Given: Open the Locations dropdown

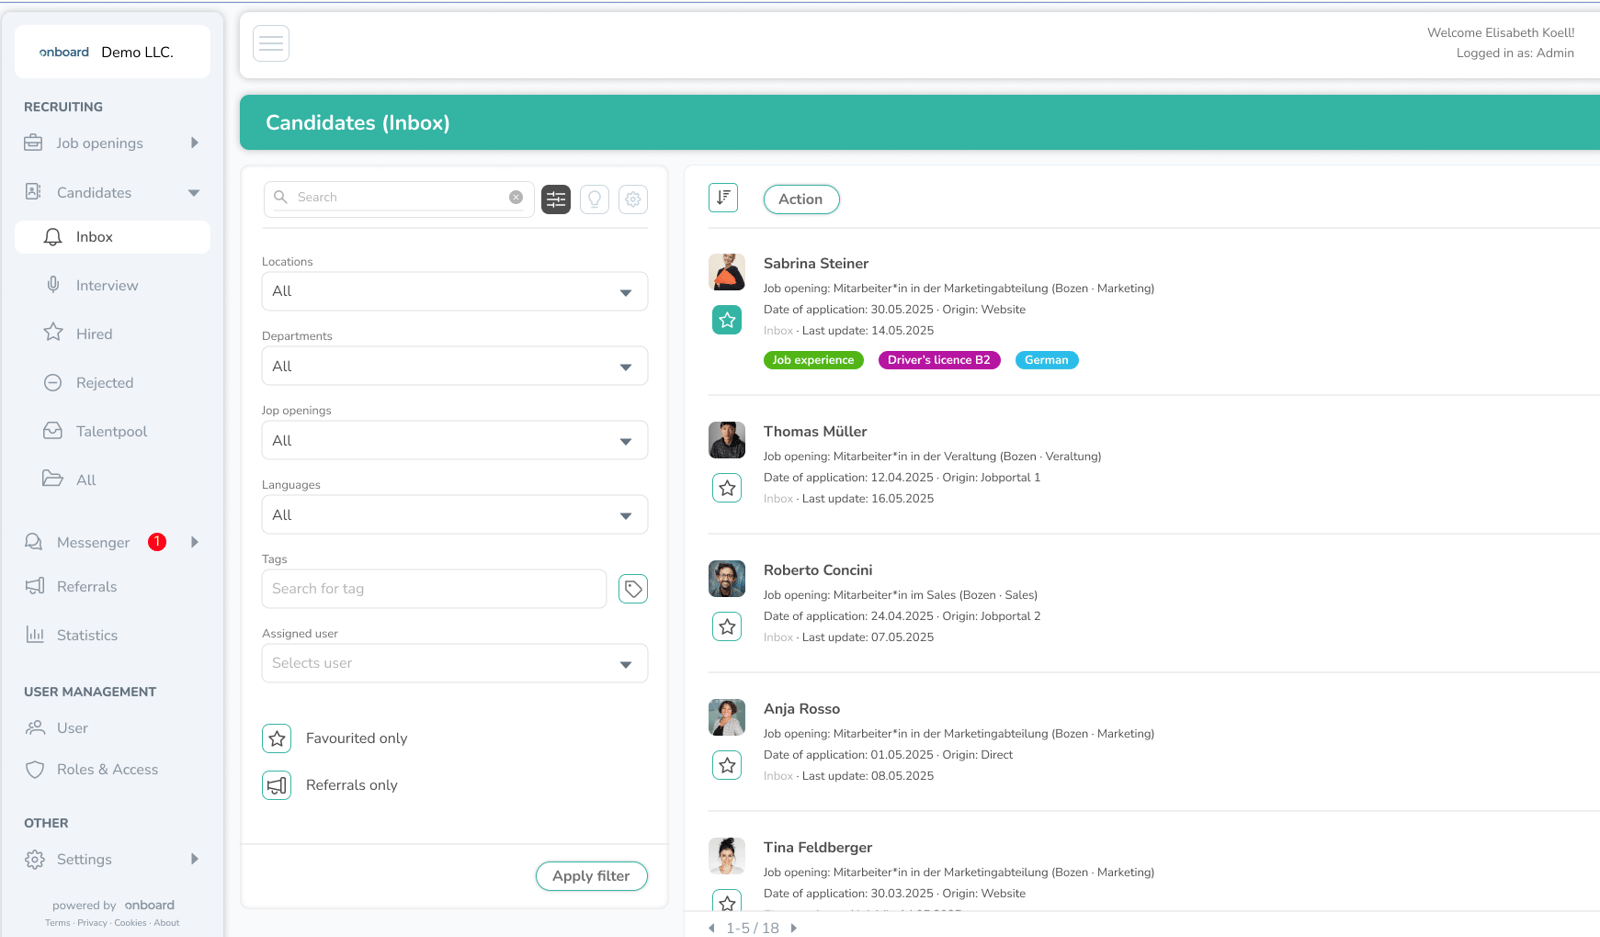Looking at the screenshot, I should pos(455,291).
